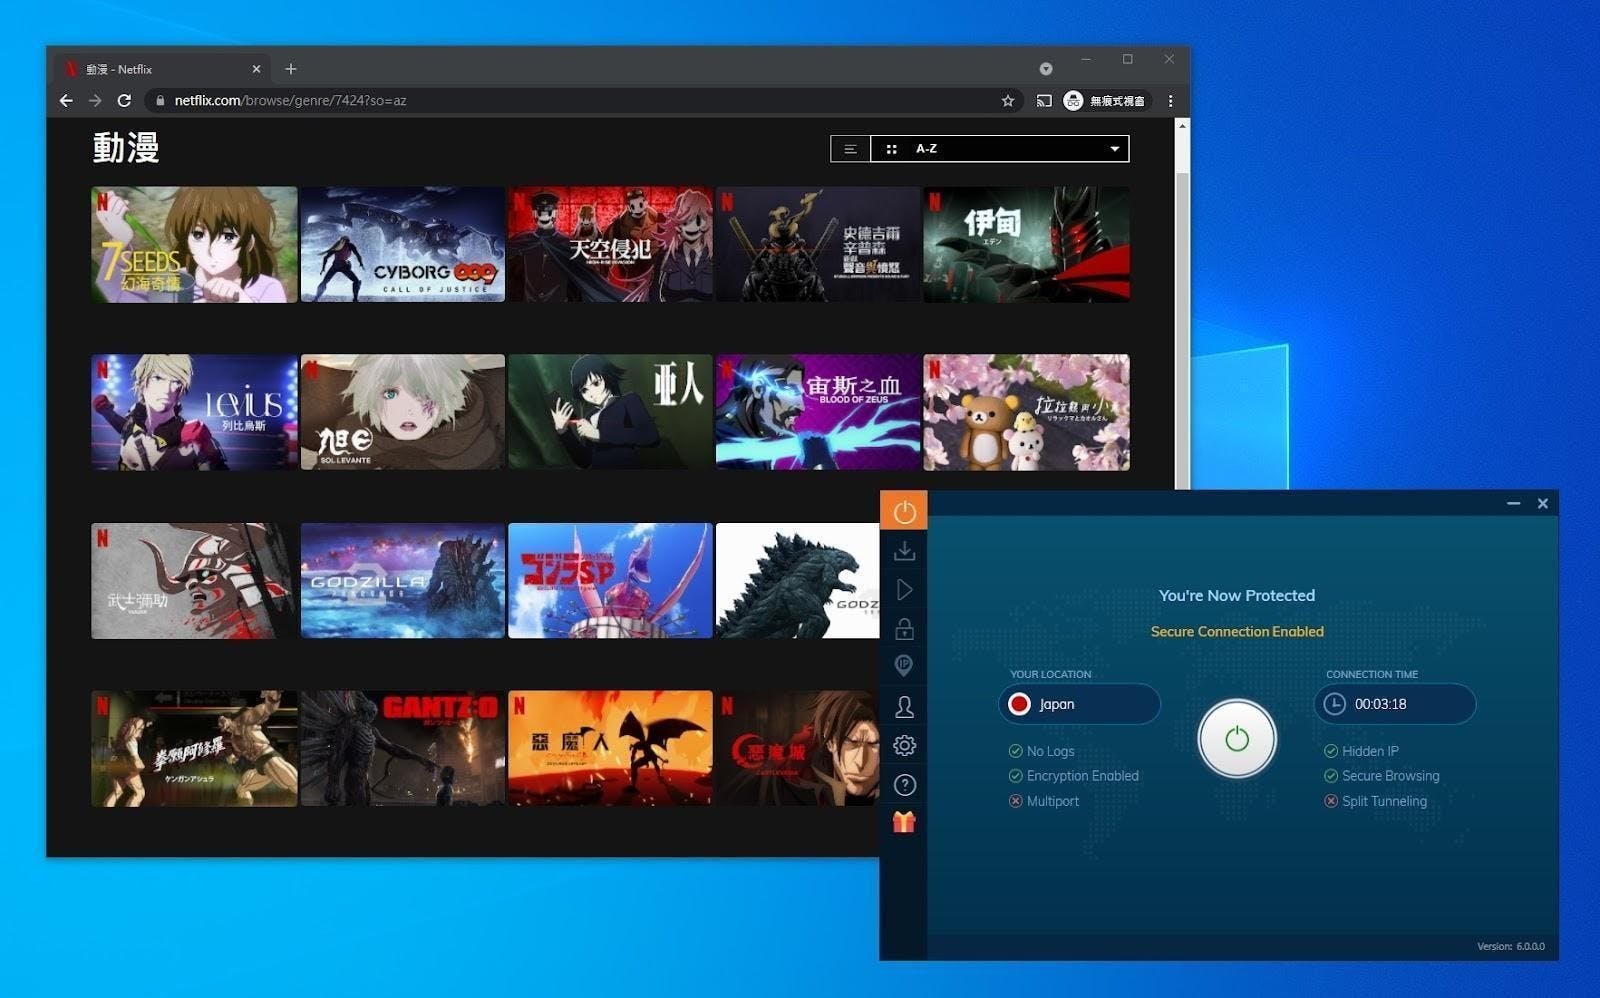Click the Encryption Enabled status item

click(x=1074, y=776)
